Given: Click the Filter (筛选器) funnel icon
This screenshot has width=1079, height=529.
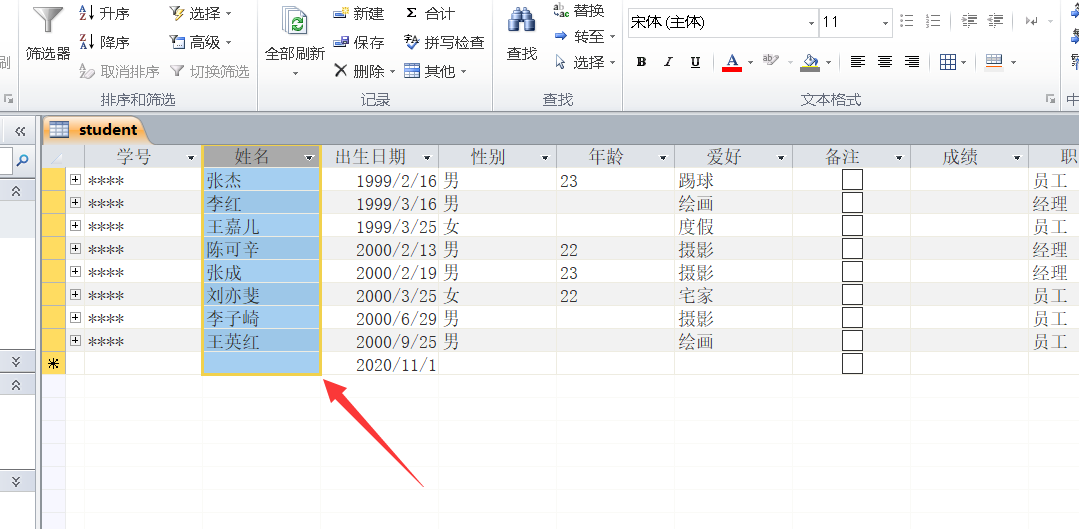Looking at the screenshot, I should (x=47, y=22).
